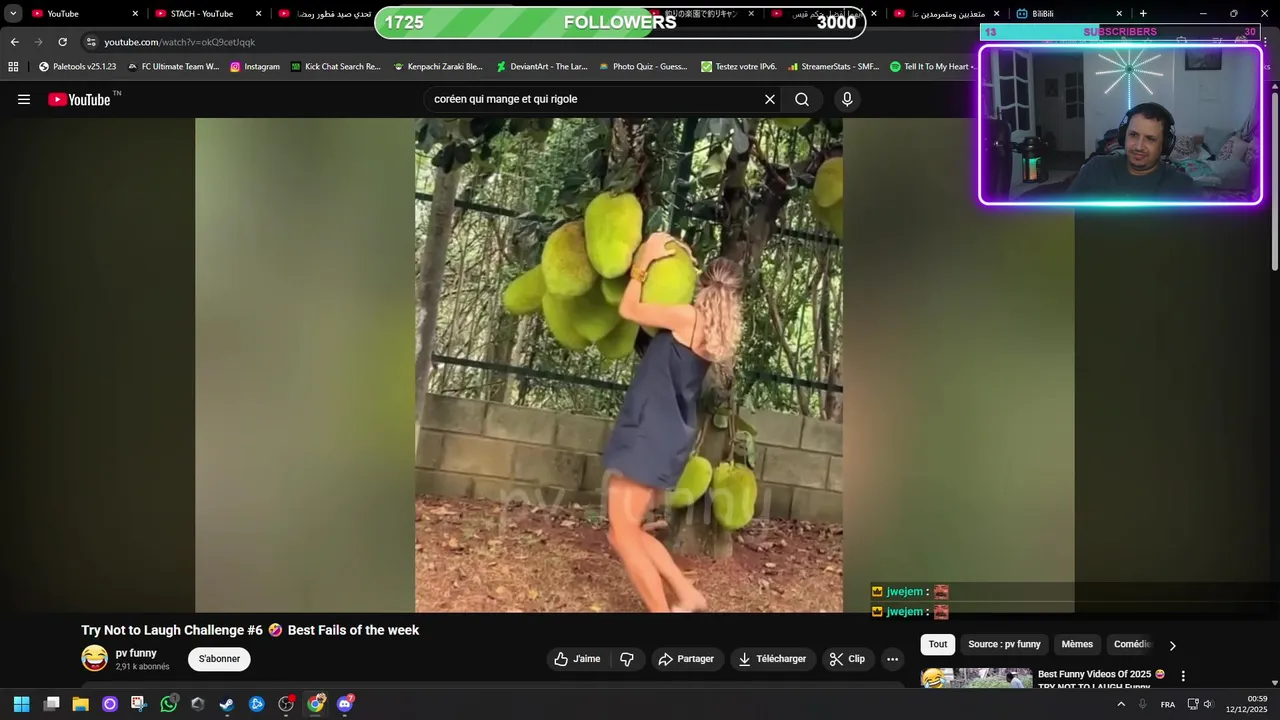Show more filter chips with the chevron
Viewport: 1280px width, 720px height.
(1173, 645)
